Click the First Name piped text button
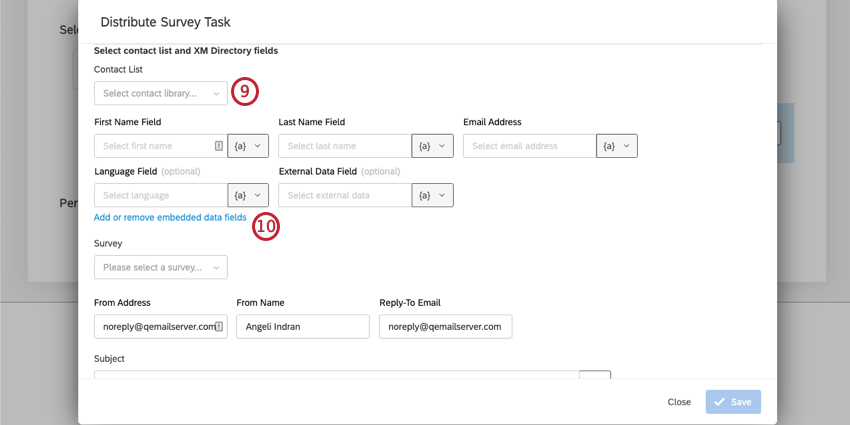 click(248, 146)
